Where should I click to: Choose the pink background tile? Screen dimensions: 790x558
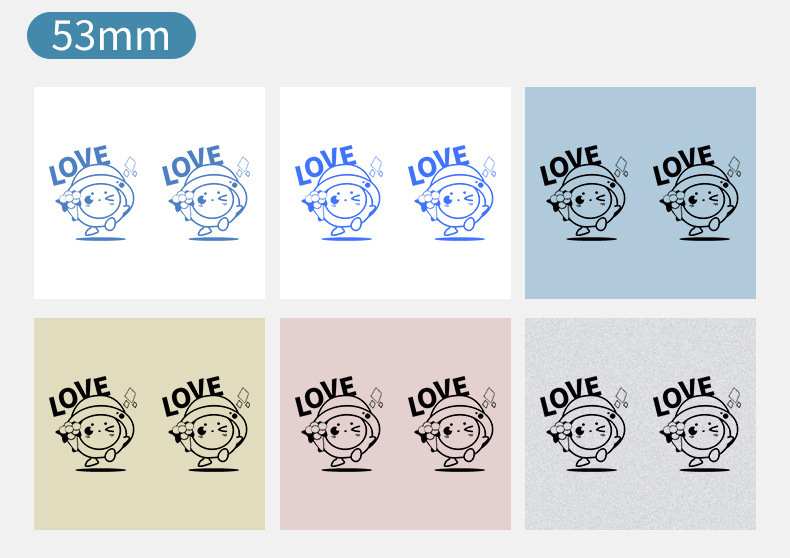[x=396, y=424]
